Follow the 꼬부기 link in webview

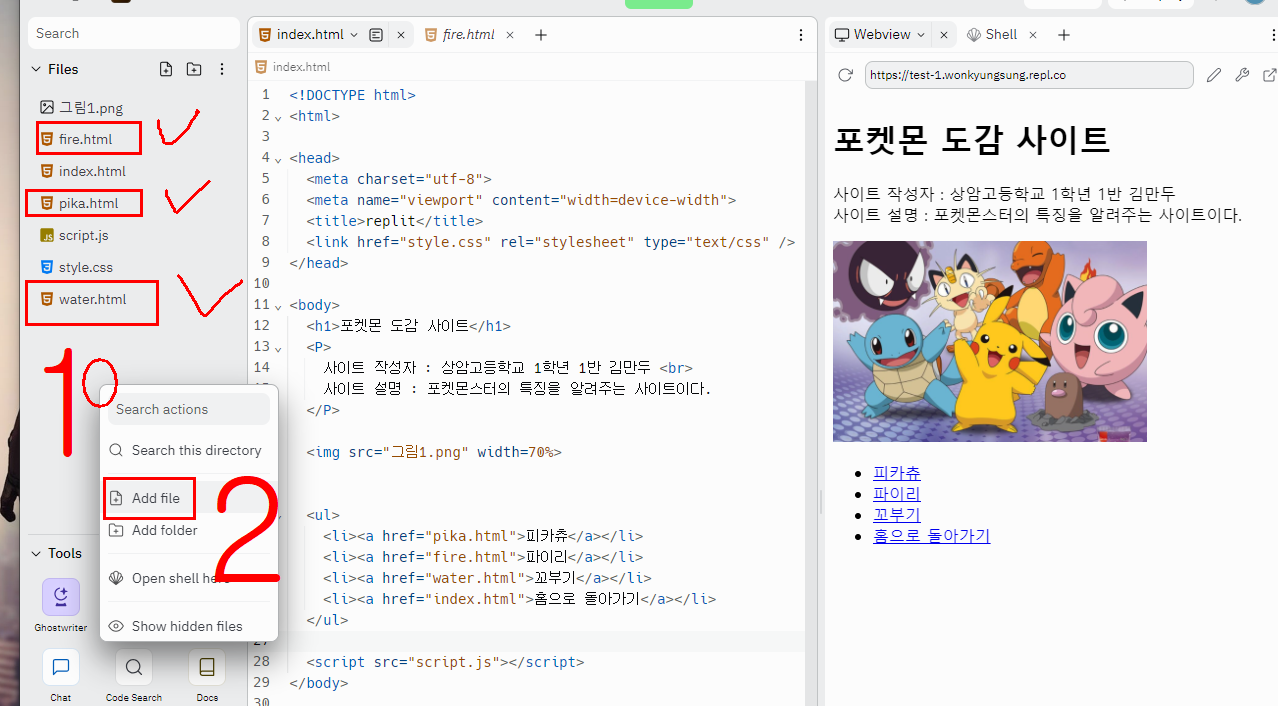(897, 515)
